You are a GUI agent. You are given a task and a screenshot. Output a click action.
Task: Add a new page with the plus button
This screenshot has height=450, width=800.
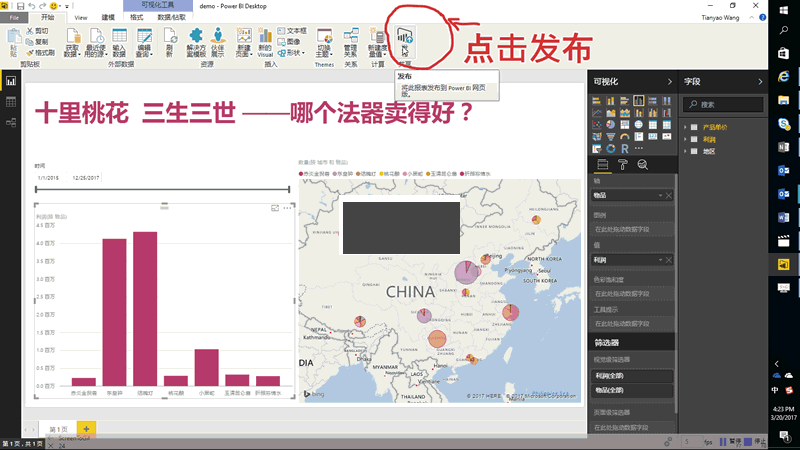pyautogui.click(x=87, y=428)
